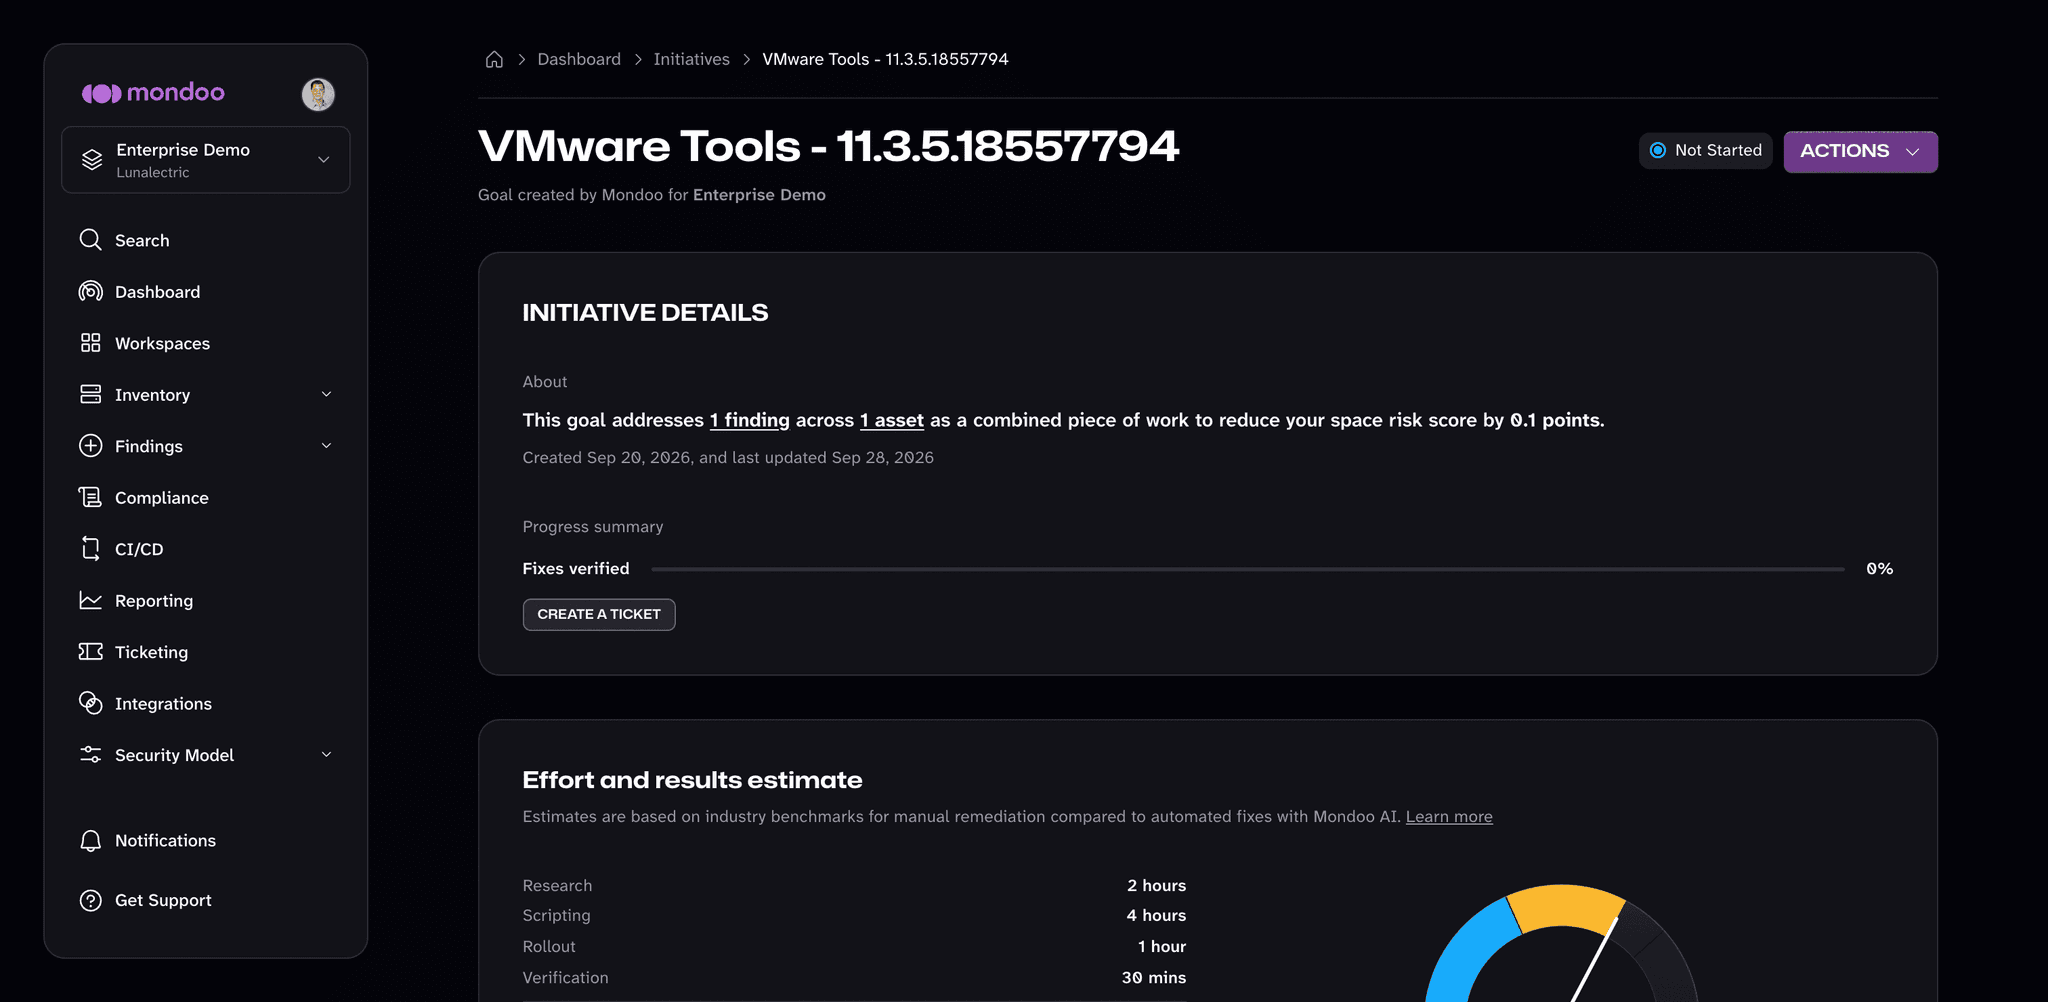Click the stacked layers icon beside Enterprise Demo
The image size is (2048, 1002).
point(92,160)
